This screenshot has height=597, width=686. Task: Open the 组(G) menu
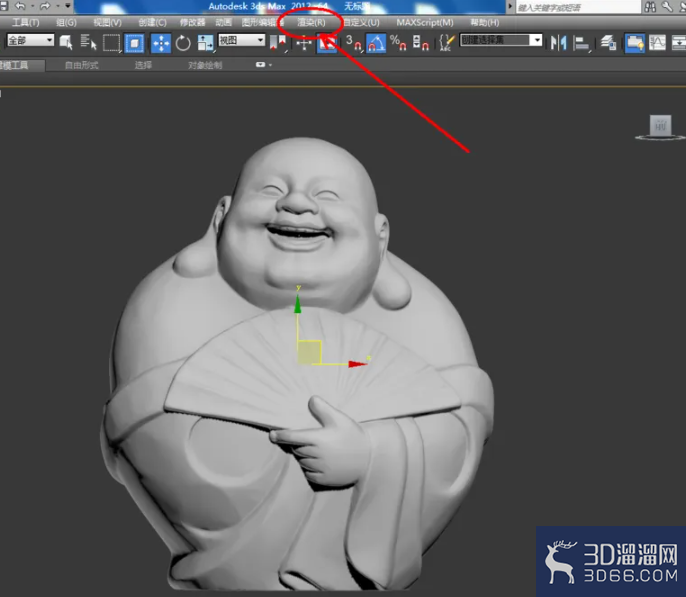point(66,22)
